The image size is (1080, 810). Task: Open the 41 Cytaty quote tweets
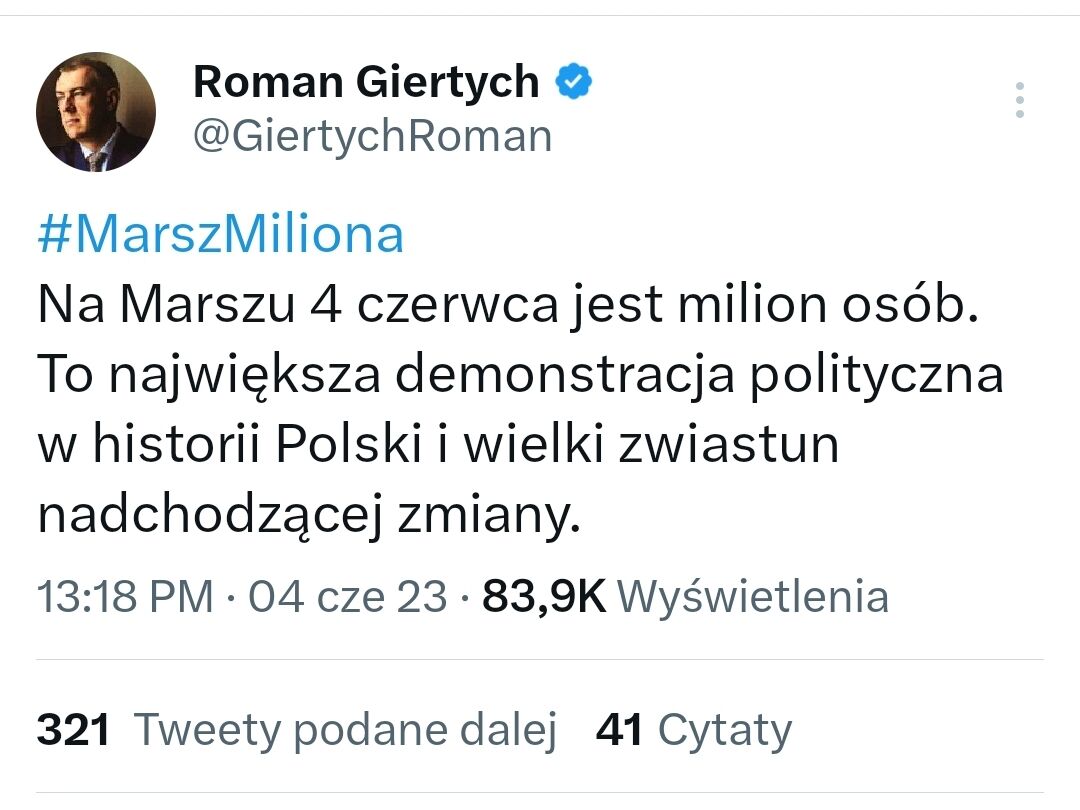(x=693, y=730)
